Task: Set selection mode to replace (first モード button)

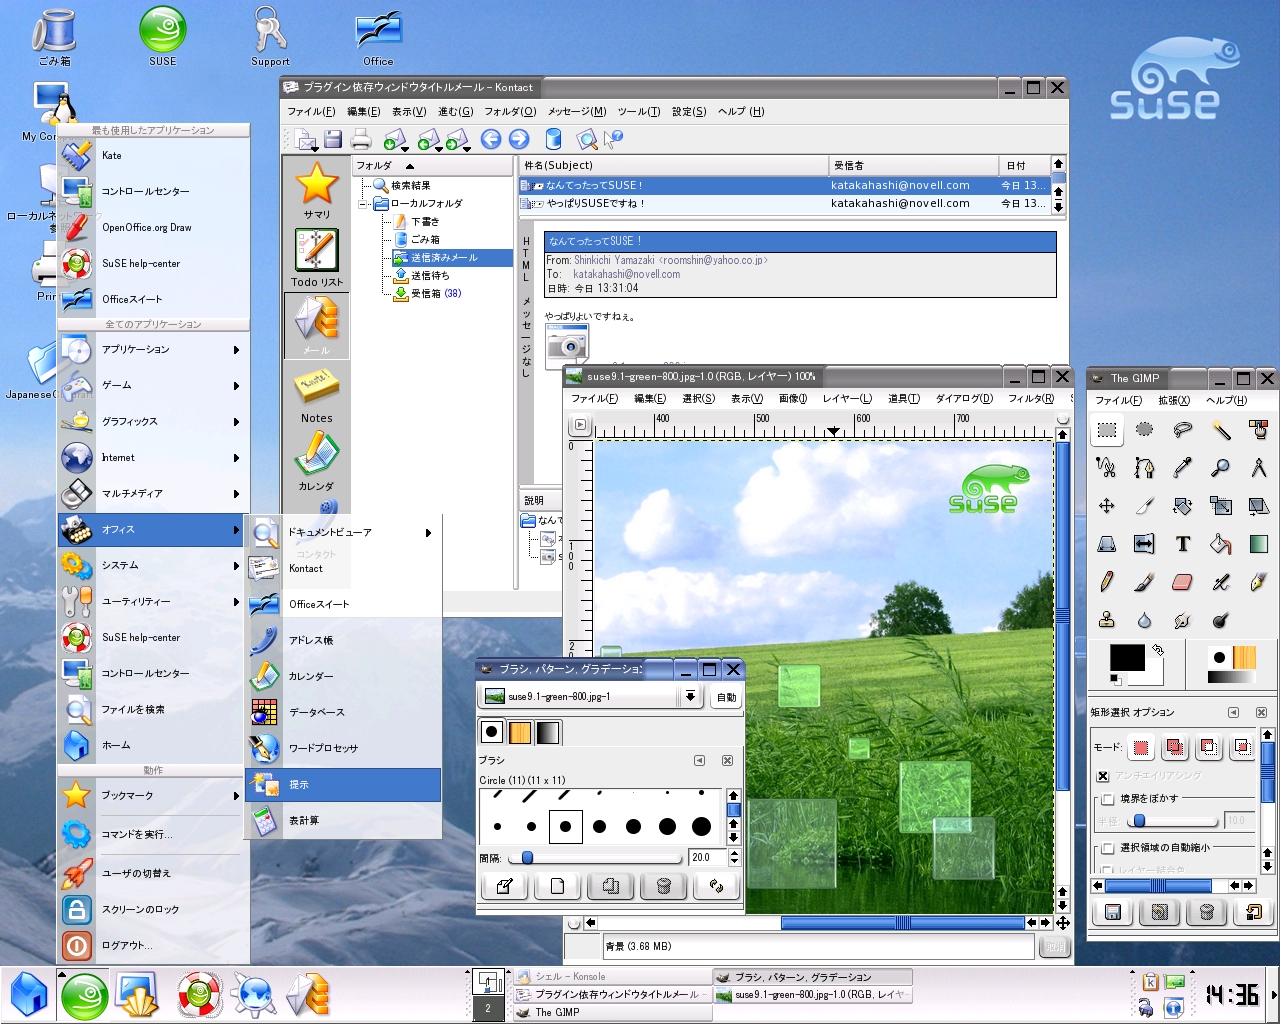Action: coord(1141,747)
